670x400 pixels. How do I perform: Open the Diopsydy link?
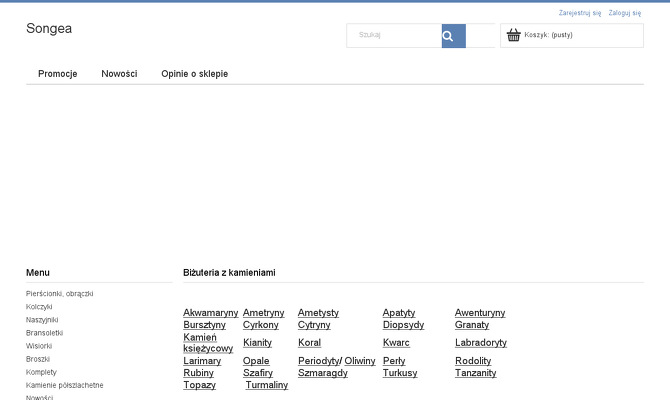coord(403,325)
